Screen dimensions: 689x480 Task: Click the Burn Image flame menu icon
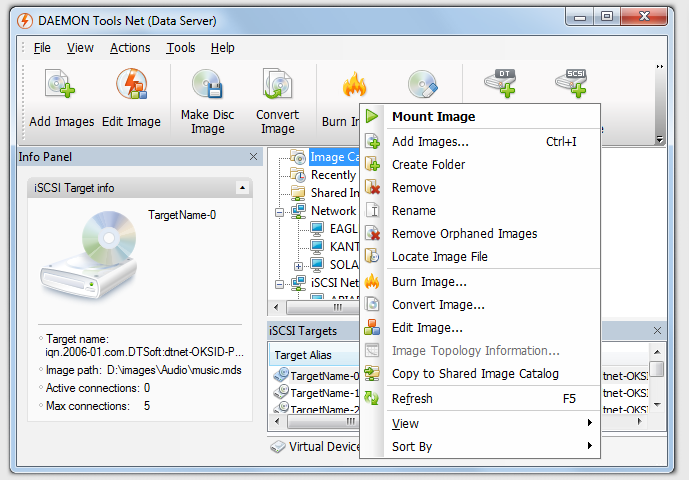pyautogui.click(x=372, y=281)
